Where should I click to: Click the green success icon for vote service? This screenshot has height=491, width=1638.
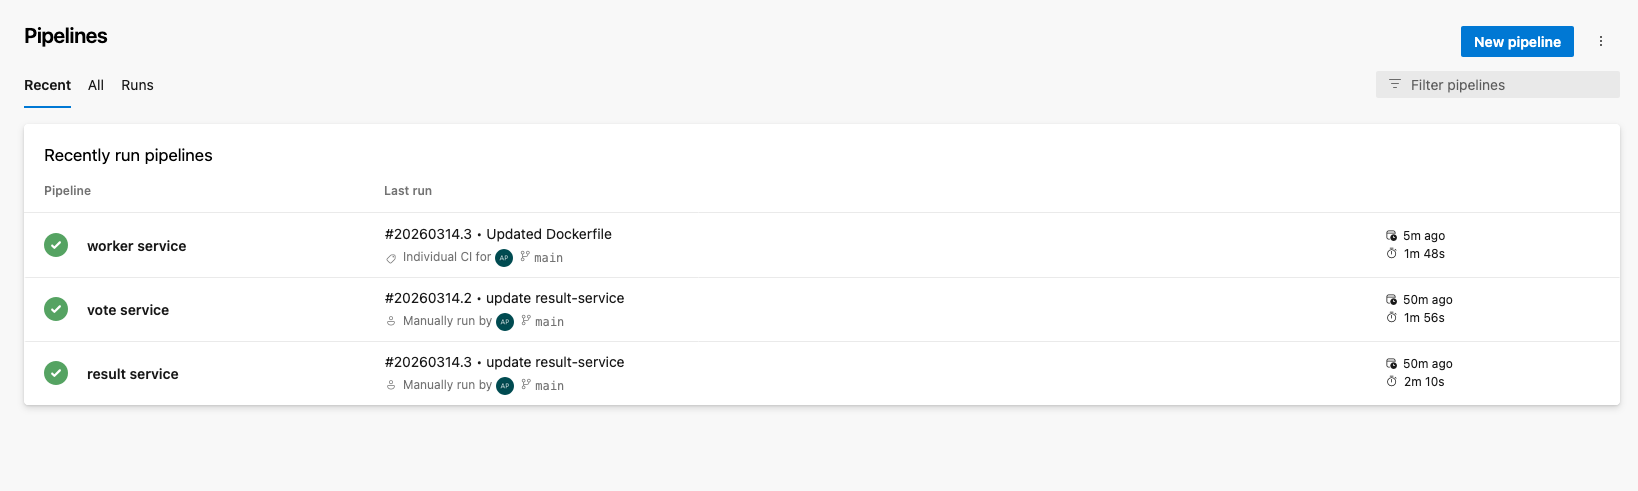tap(56, 309)
